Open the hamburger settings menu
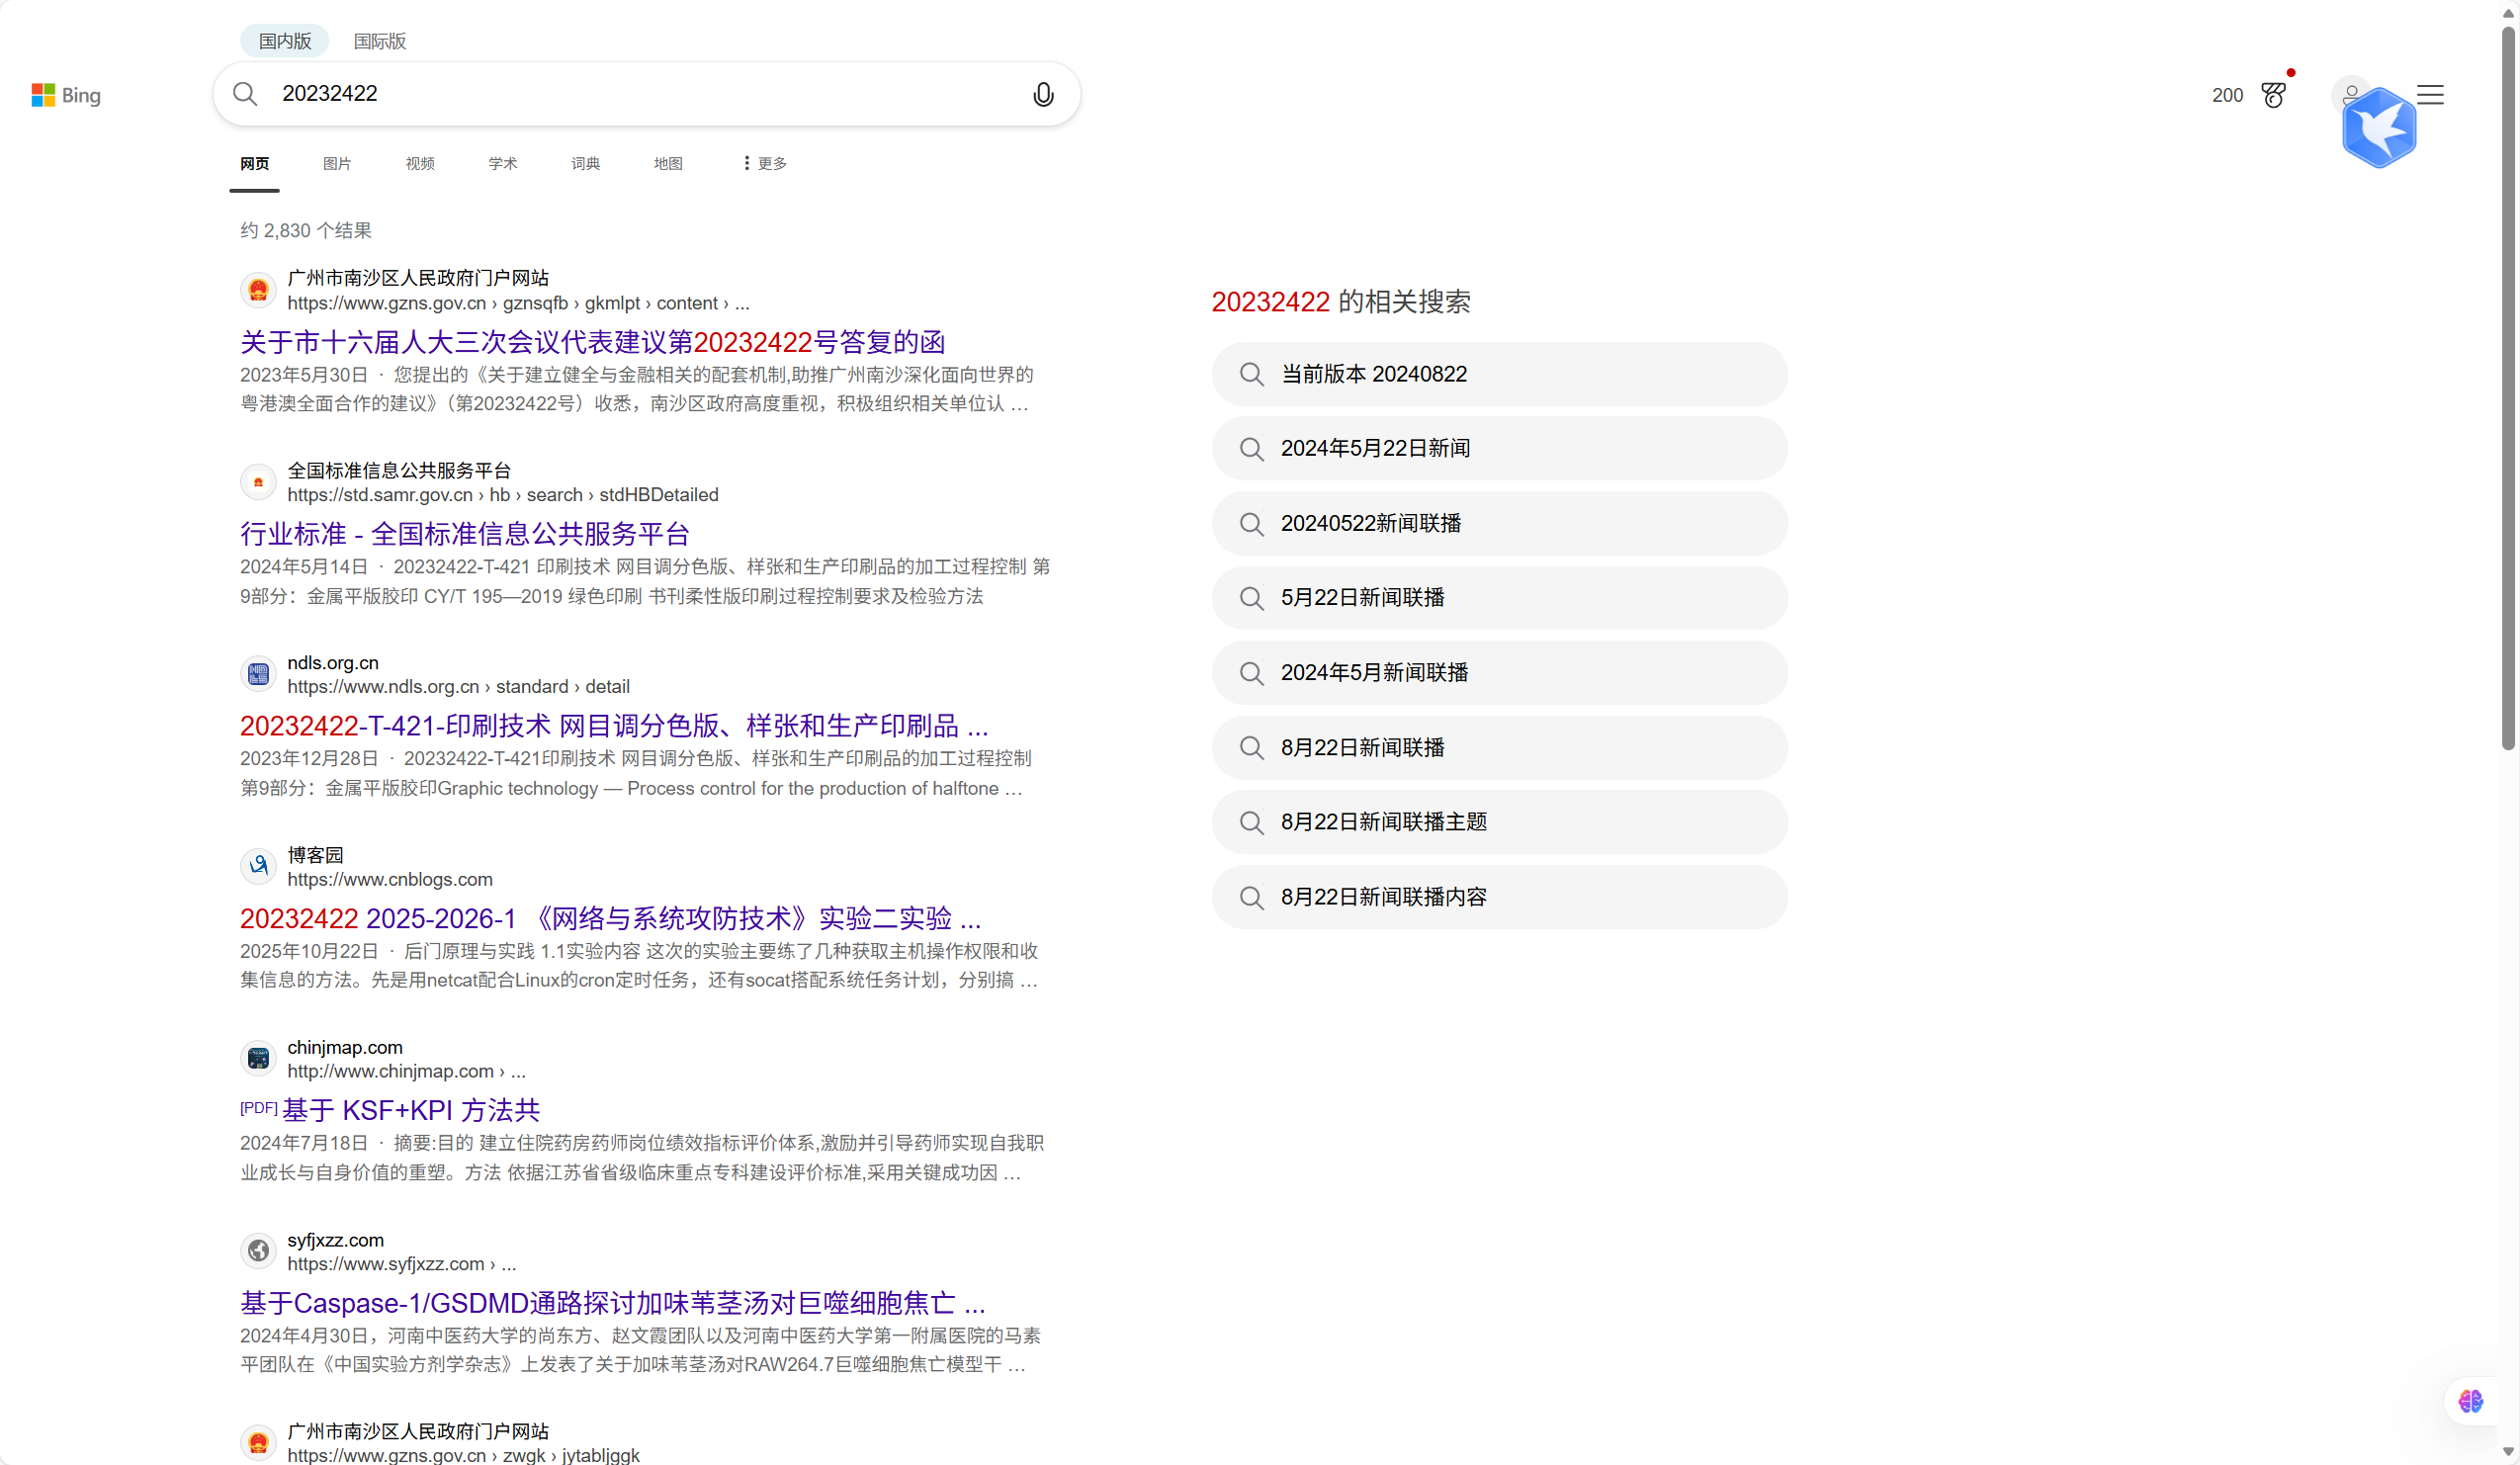The height and width of the screenshot is (1465, 2520). (x=2430, y=95)
